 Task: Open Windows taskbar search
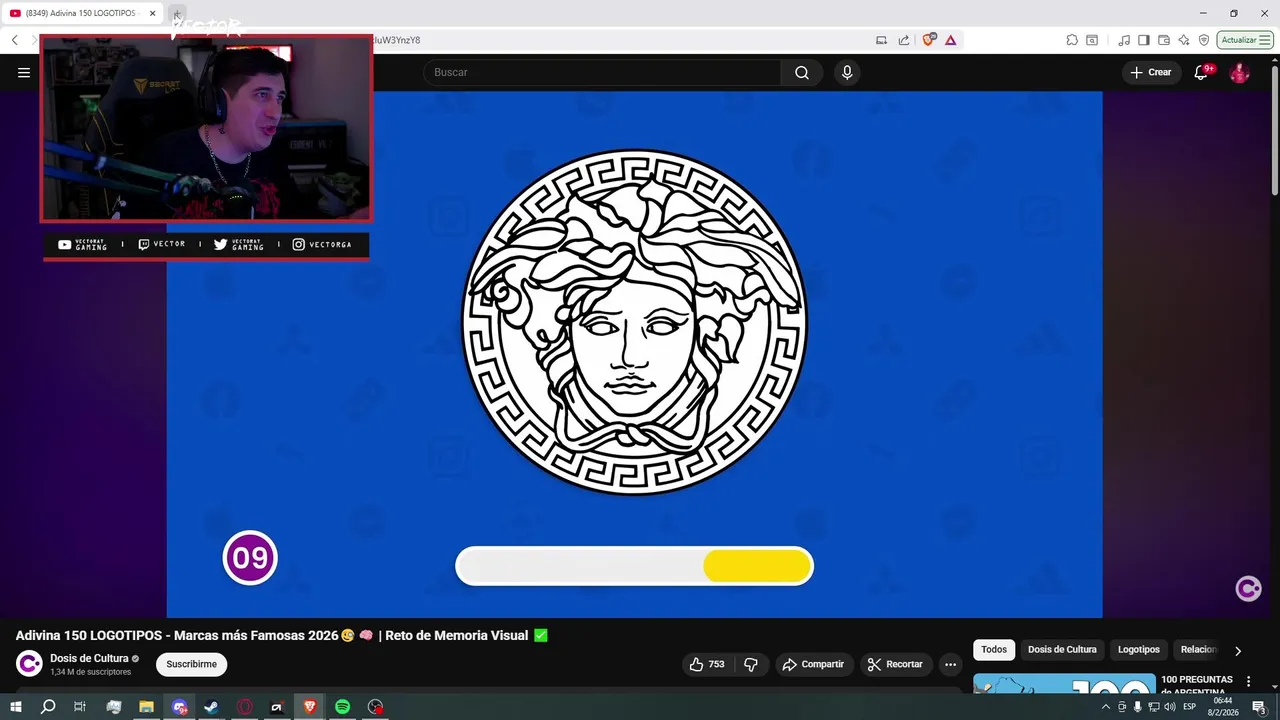tap(47, 707)
